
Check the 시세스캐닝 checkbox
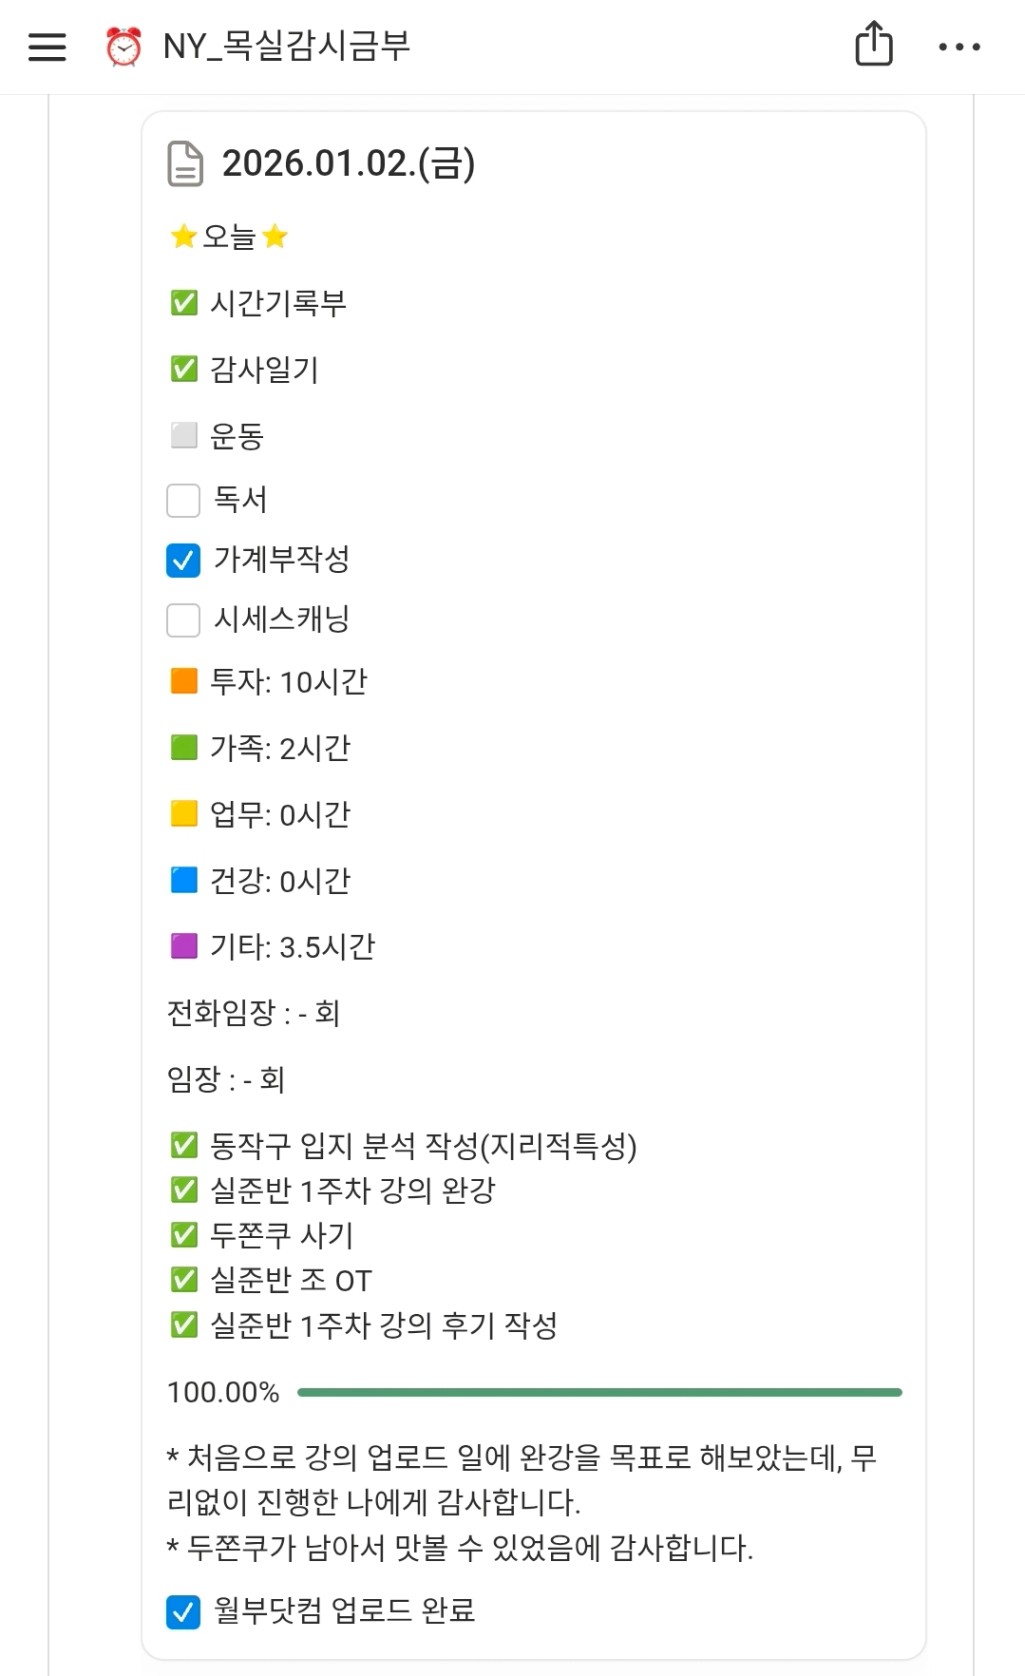pyautogui.click(x=183, y=620)
